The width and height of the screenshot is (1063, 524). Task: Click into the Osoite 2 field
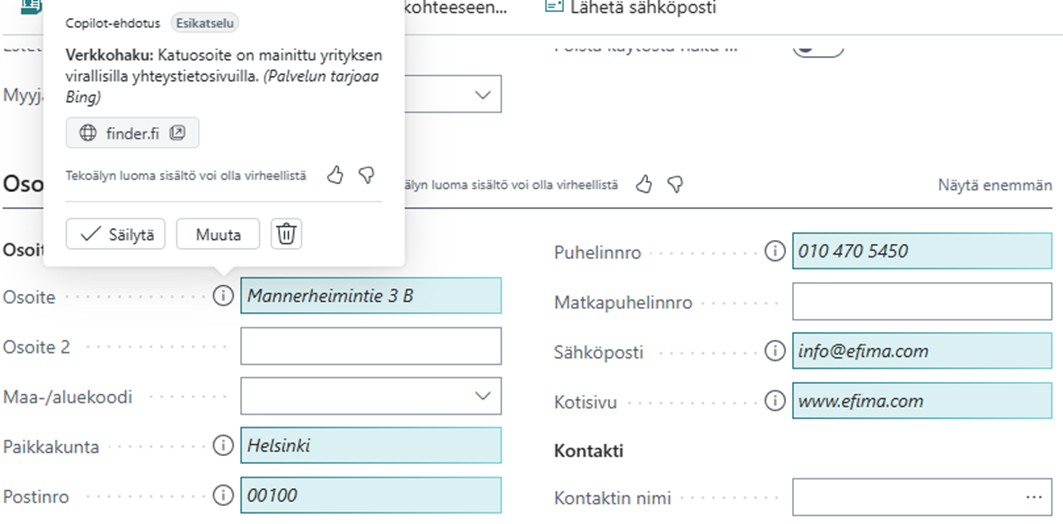pos(370,346)
